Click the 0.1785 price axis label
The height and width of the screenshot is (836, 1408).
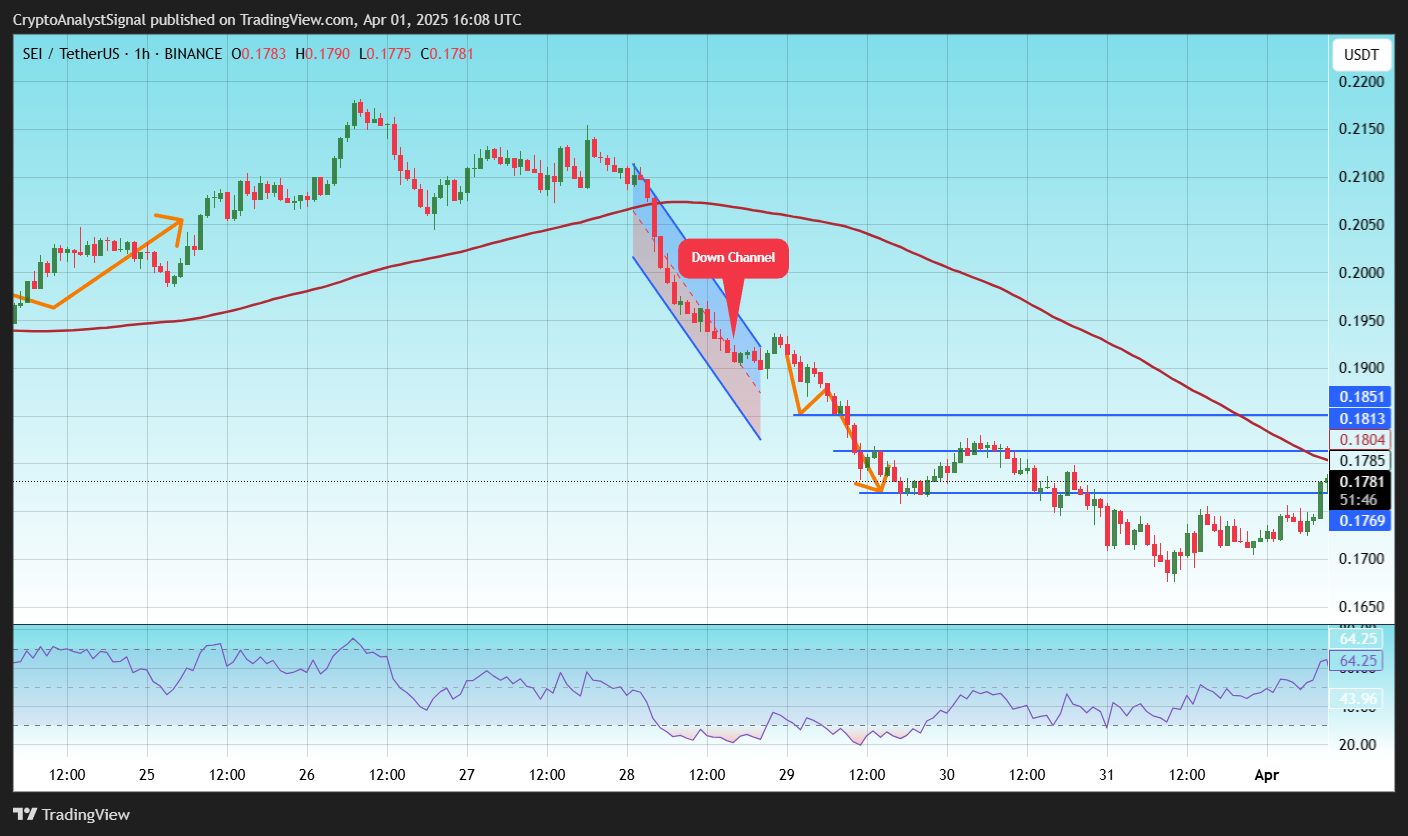1361,460
